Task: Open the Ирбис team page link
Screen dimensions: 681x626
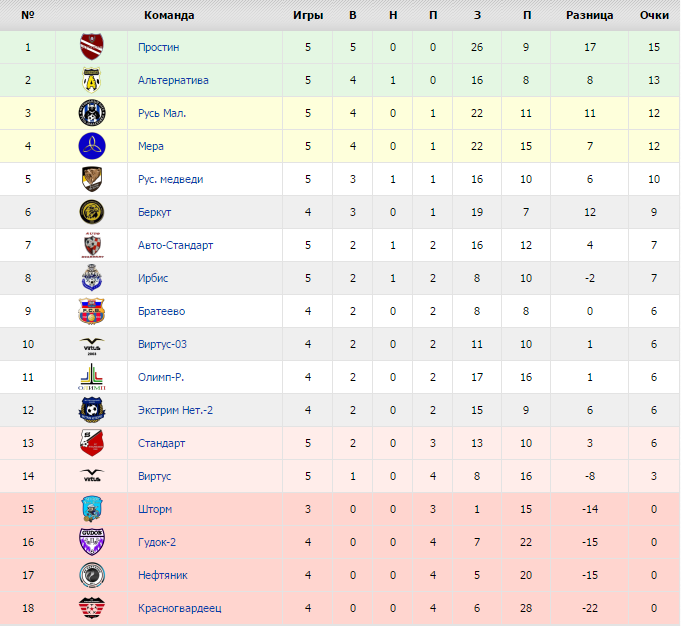Action: click(x=154, y=278)
